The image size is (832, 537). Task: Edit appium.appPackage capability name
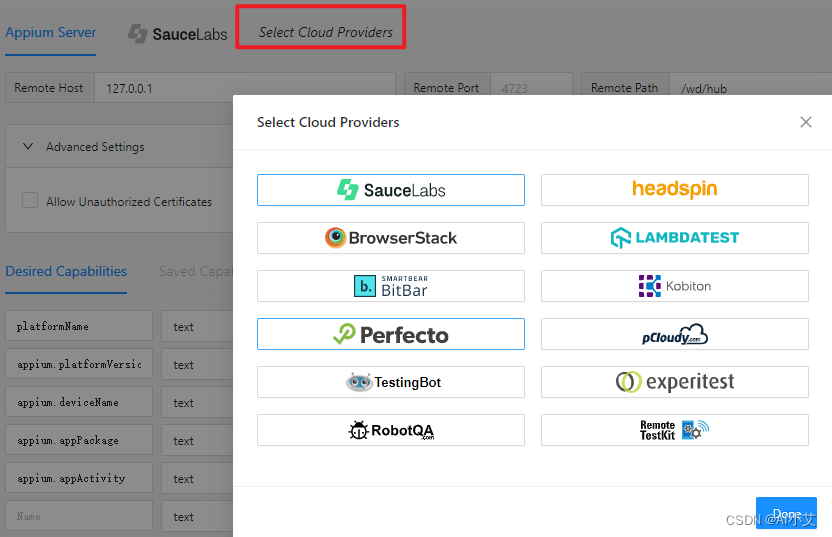[x=79, y=440]
